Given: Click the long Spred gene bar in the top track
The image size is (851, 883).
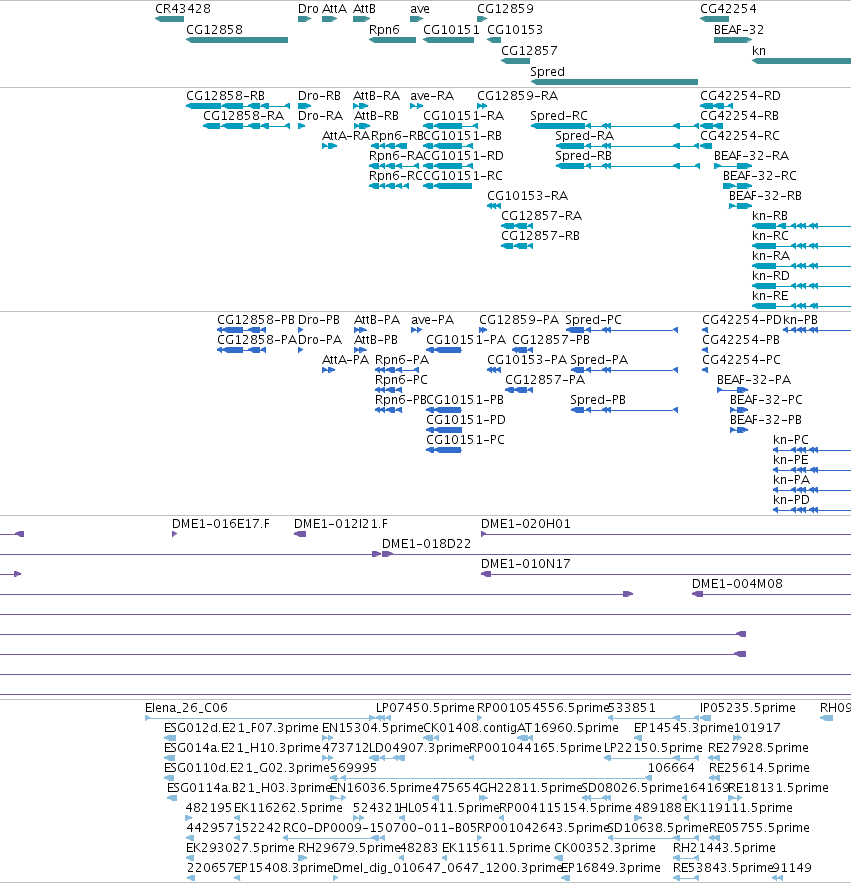Looking at the screenshot, I should pyautogui.click(x=614, y=82).
